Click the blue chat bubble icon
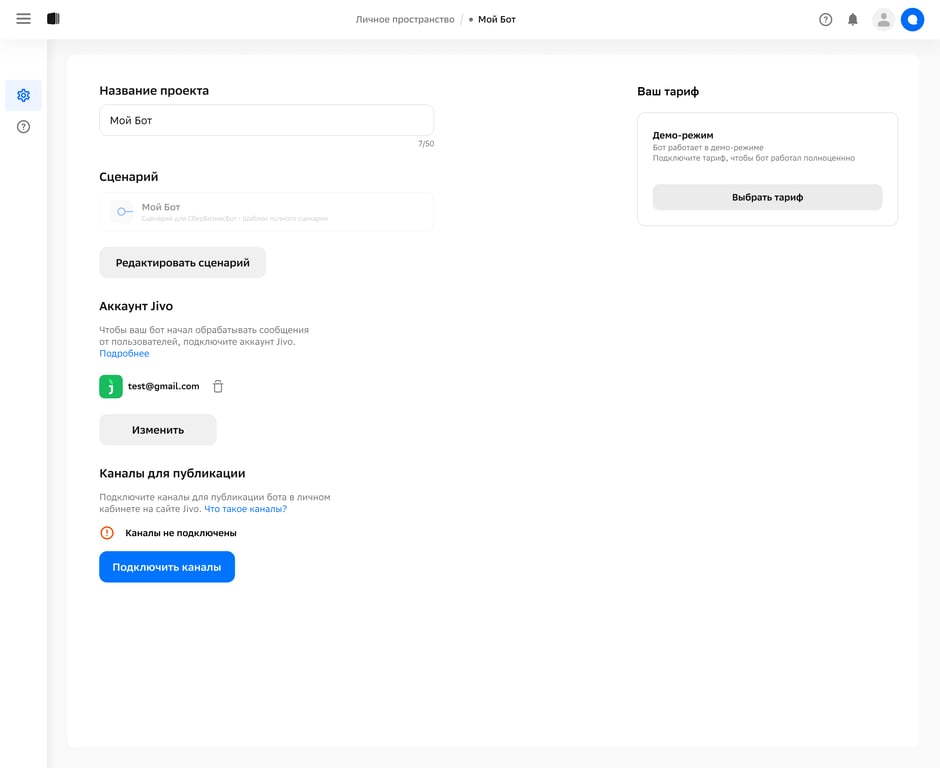 click(912, 19)
